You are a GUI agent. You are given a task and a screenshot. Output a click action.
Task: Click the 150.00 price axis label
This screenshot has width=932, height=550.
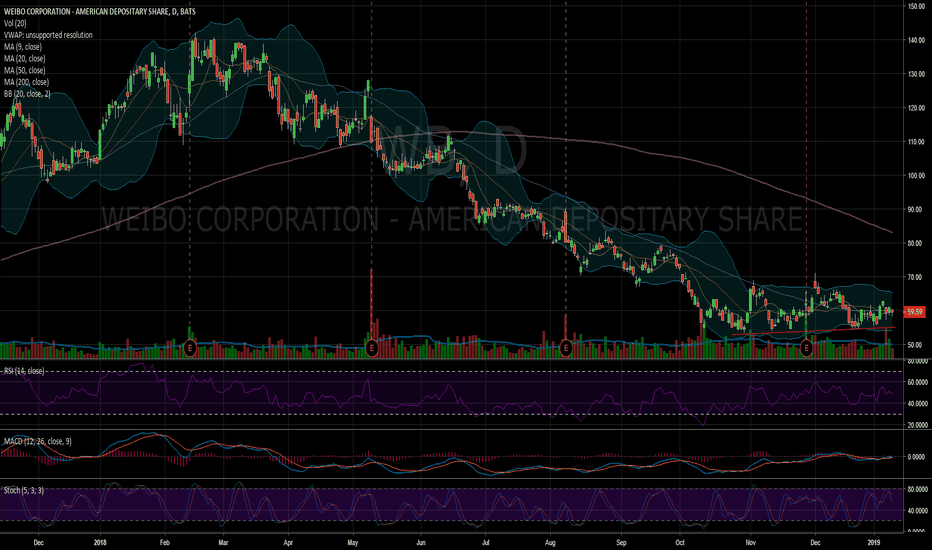tap(915, 6)
